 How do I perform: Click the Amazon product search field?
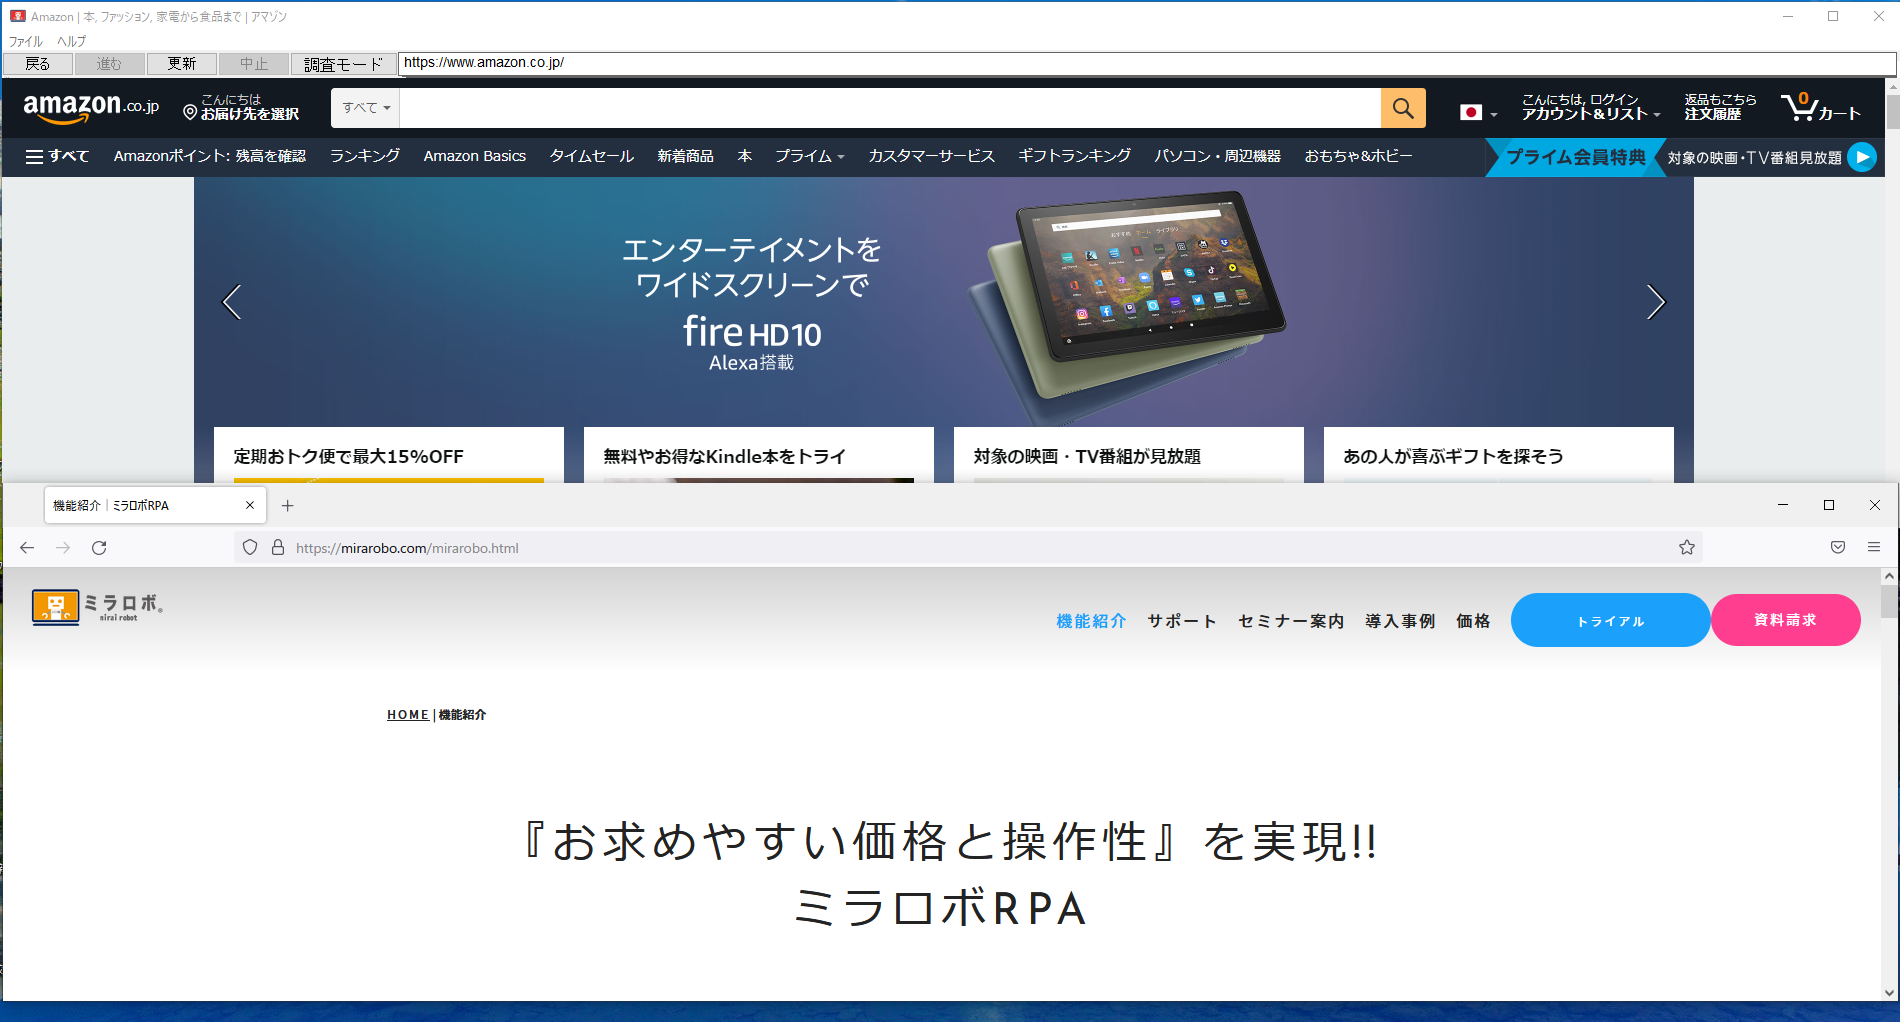point(890,108)
